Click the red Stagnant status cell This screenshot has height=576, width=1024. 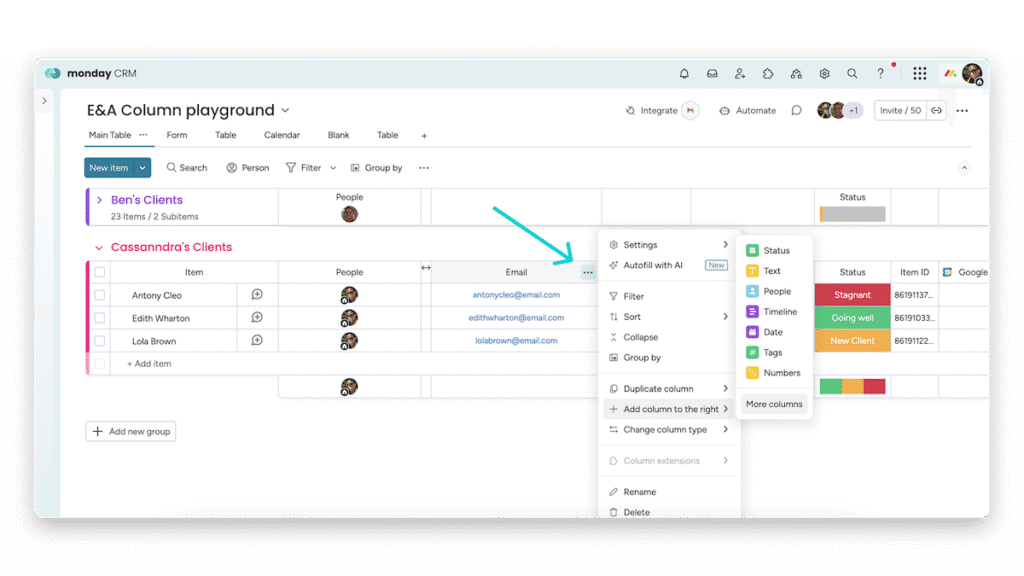852,295
